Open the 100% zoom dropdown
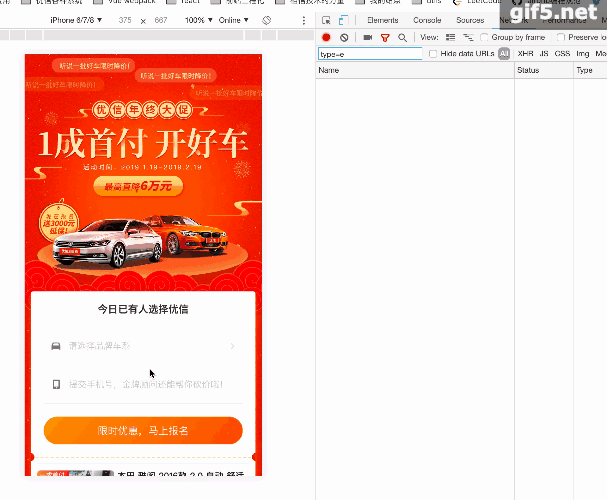The width and height of the screenshot is (607, 500). point(199,20)
